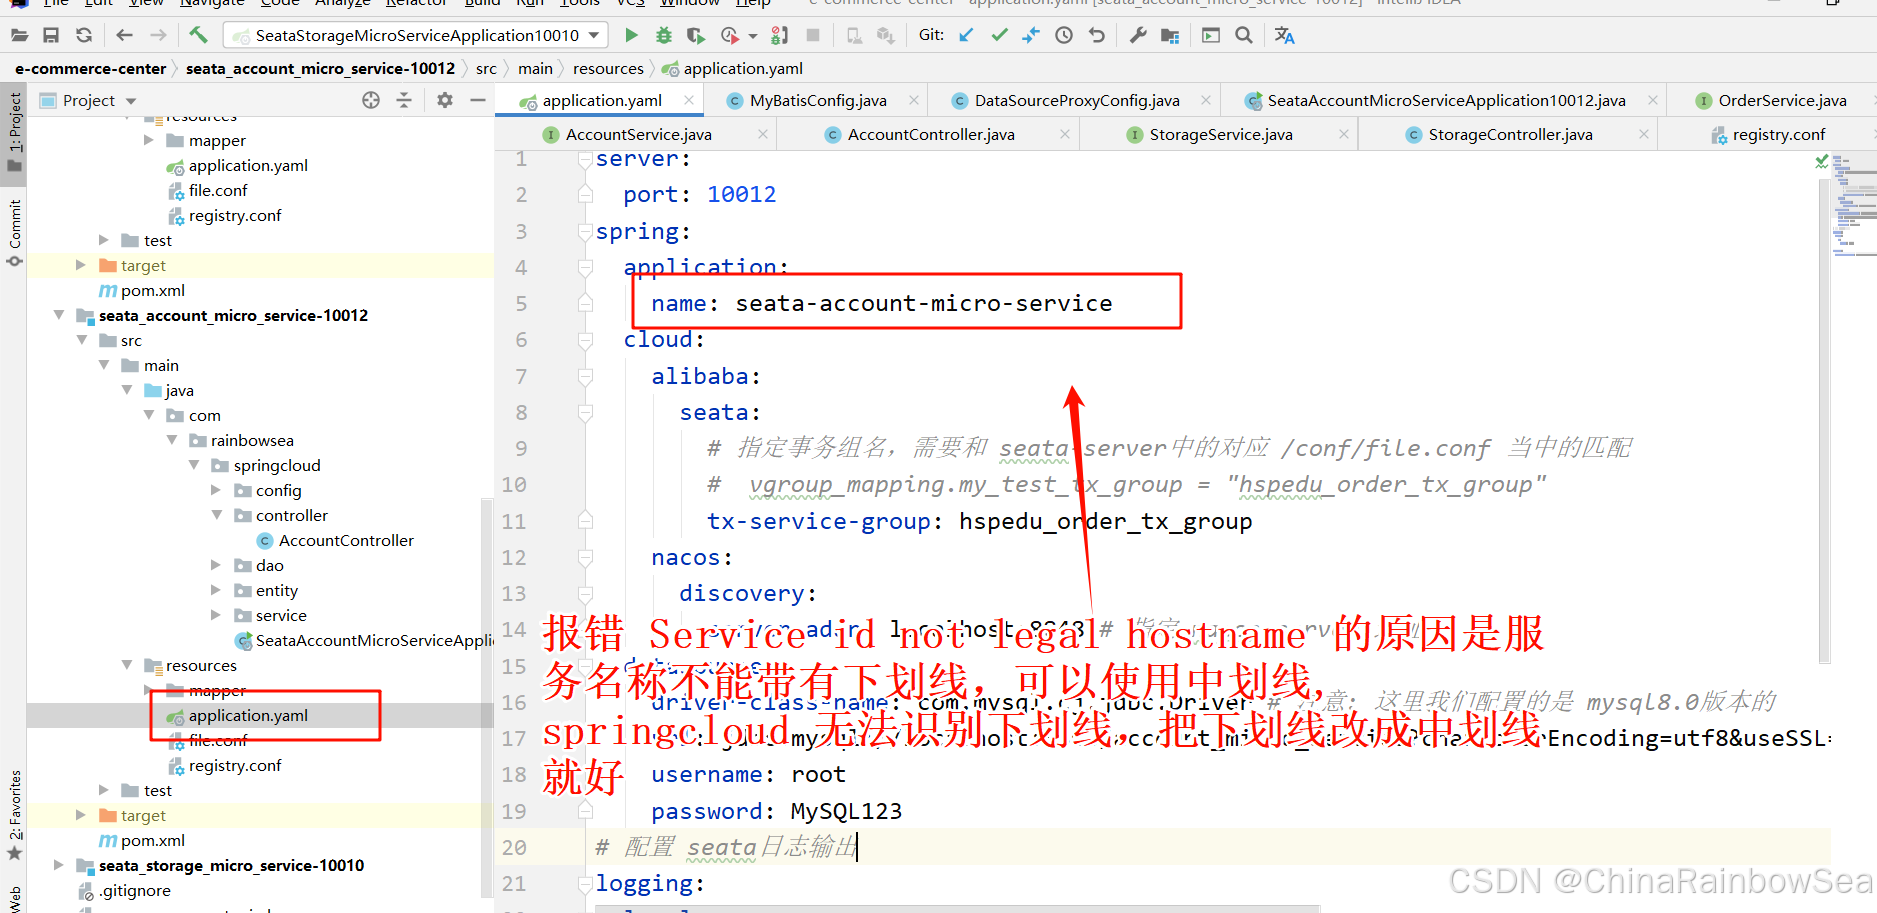1877x913 pixels.
Task: Build the project with the hammer icon
Action: [x=198, y=35]
